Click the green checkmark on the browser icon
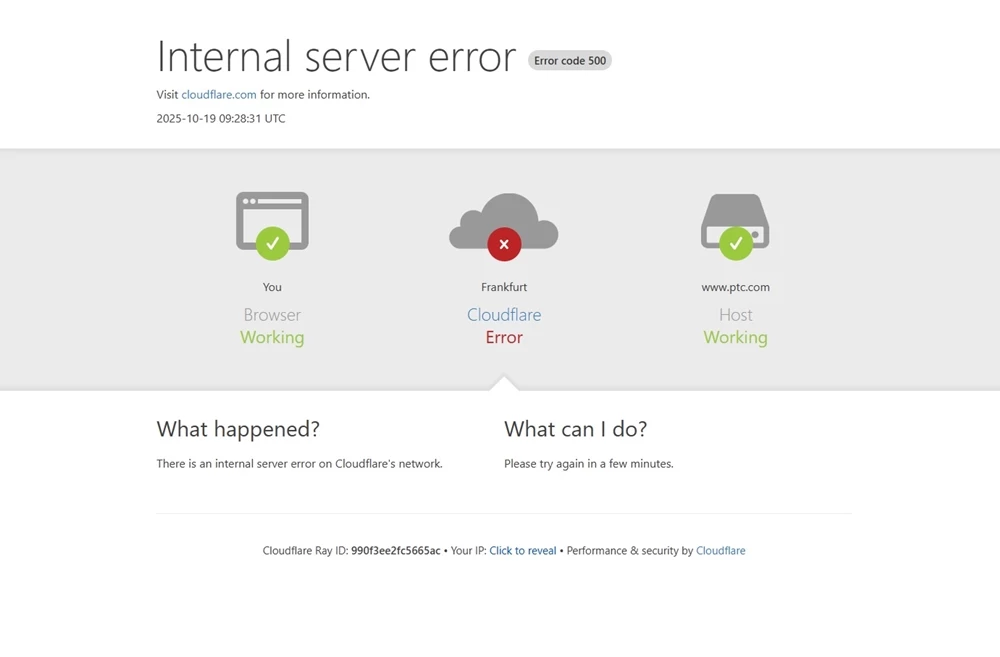1000x657 pixels. pos(272,243)
